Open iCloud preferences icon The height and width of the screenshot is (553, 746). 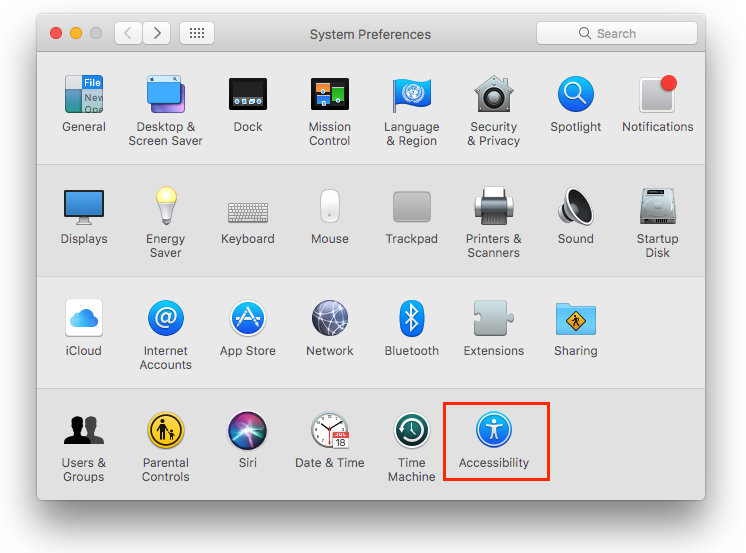click(84, 318)
